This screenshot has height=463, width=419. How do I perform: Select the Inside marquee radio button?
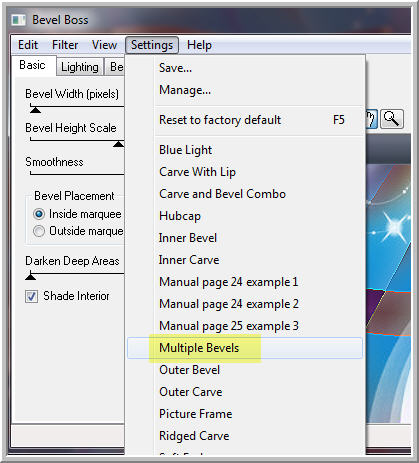tap(39, 214)
